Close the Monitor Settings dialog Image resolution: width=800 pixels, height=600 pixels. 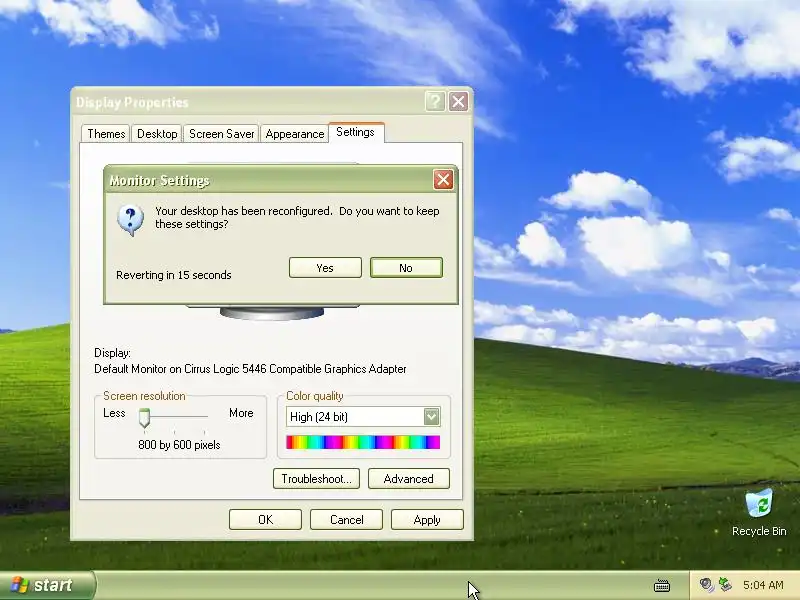point(443,180)
